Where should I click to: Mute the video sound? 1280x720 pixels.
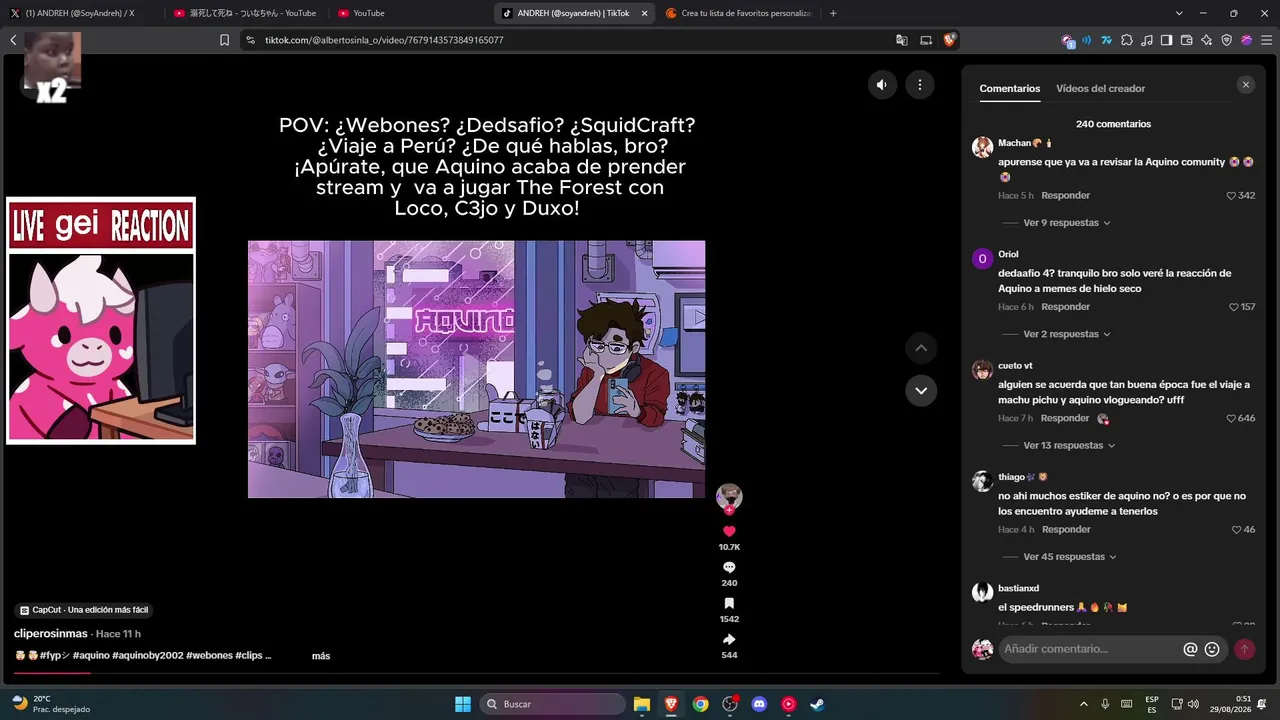(882, 85)
